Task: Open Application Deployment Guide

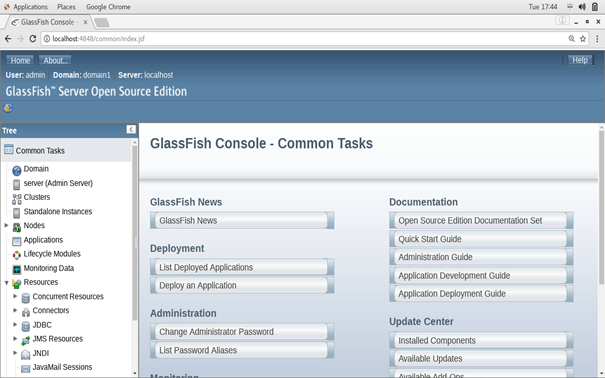Action: tap(481, 294)
